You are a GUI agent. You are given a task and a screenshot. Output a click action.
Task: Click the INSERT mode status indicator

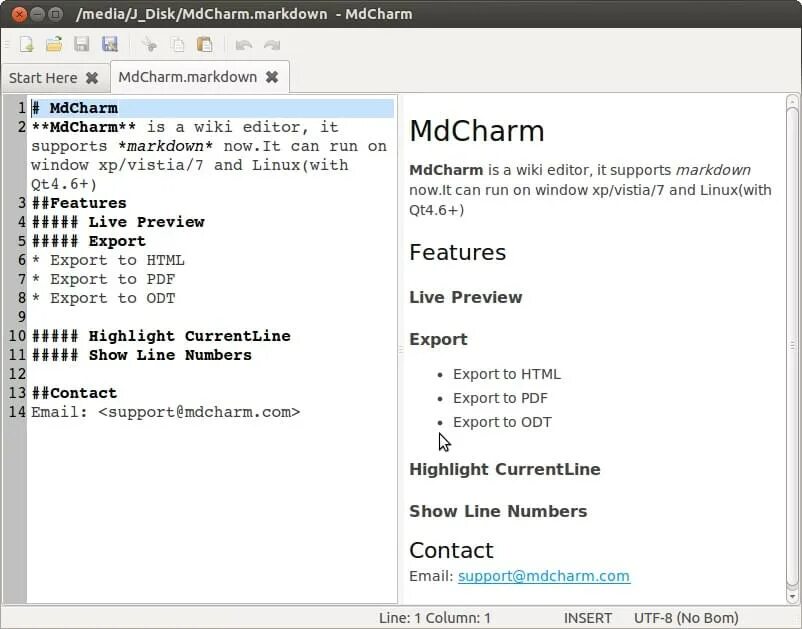click(588, 618)
